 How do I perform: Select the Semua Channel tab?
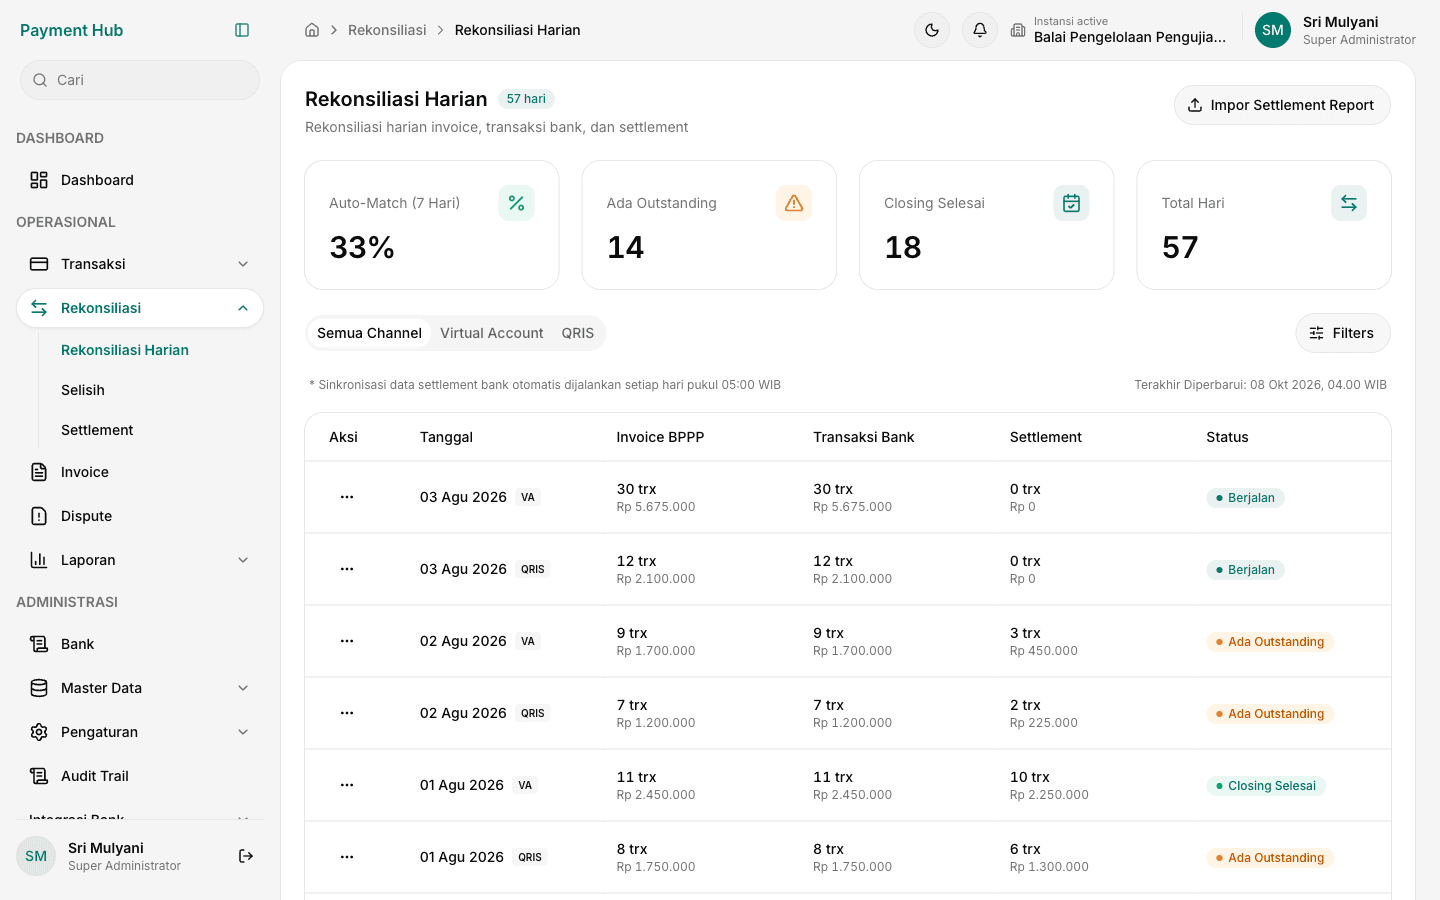(369, 333)
